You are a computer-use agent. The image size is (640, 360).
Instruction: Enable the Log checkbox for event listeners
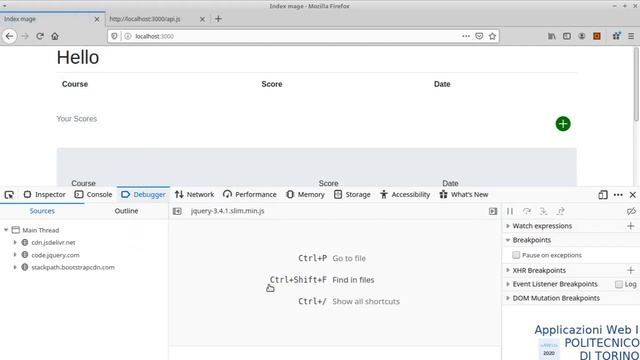[x=619, y=284]
